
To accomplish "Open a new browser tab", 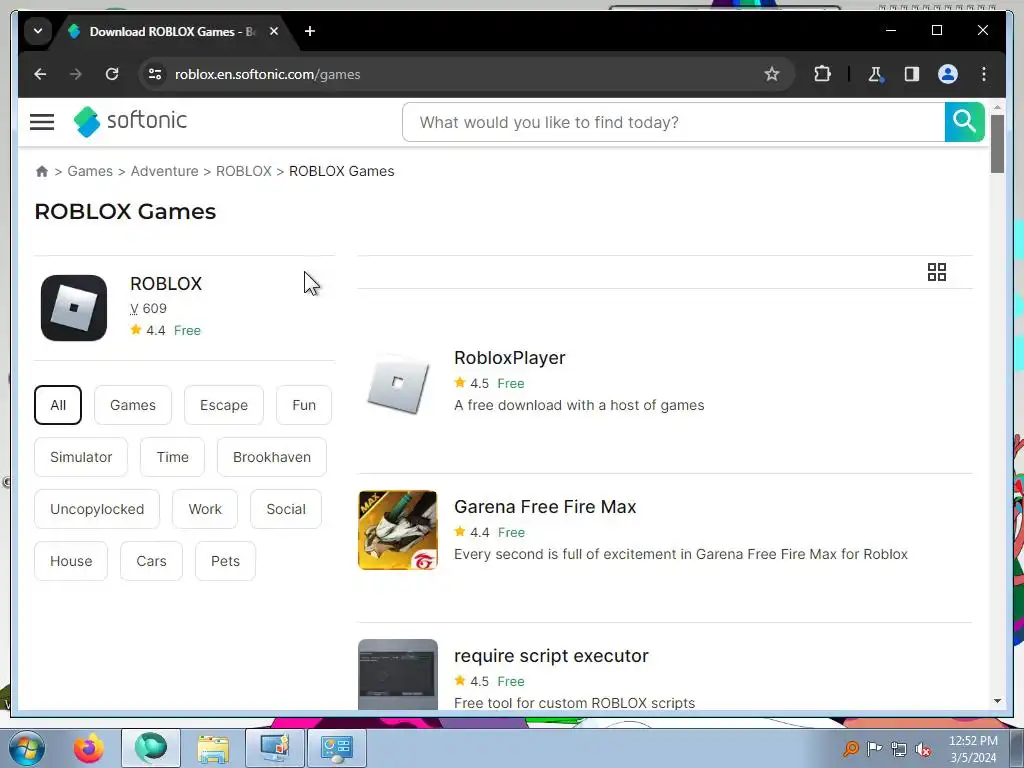I will (x=310, y=31).
